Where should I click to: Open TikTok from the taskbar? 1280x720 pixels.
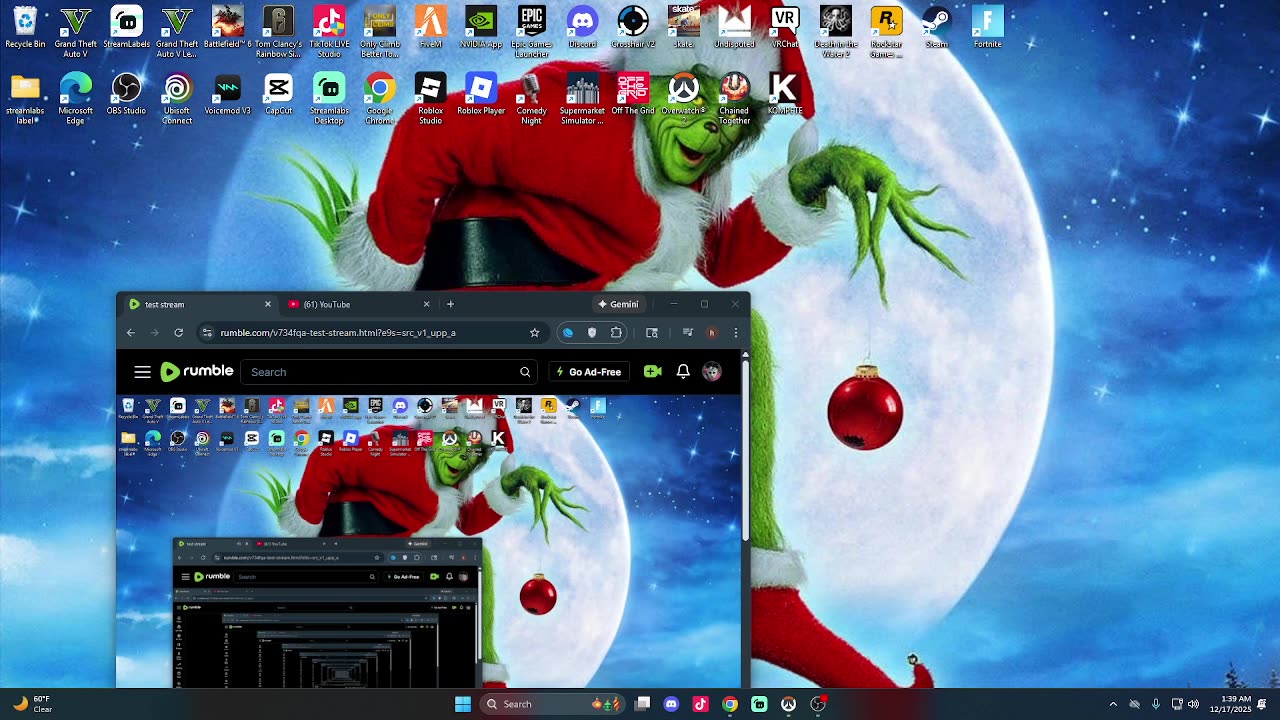[x=700, y=704]
